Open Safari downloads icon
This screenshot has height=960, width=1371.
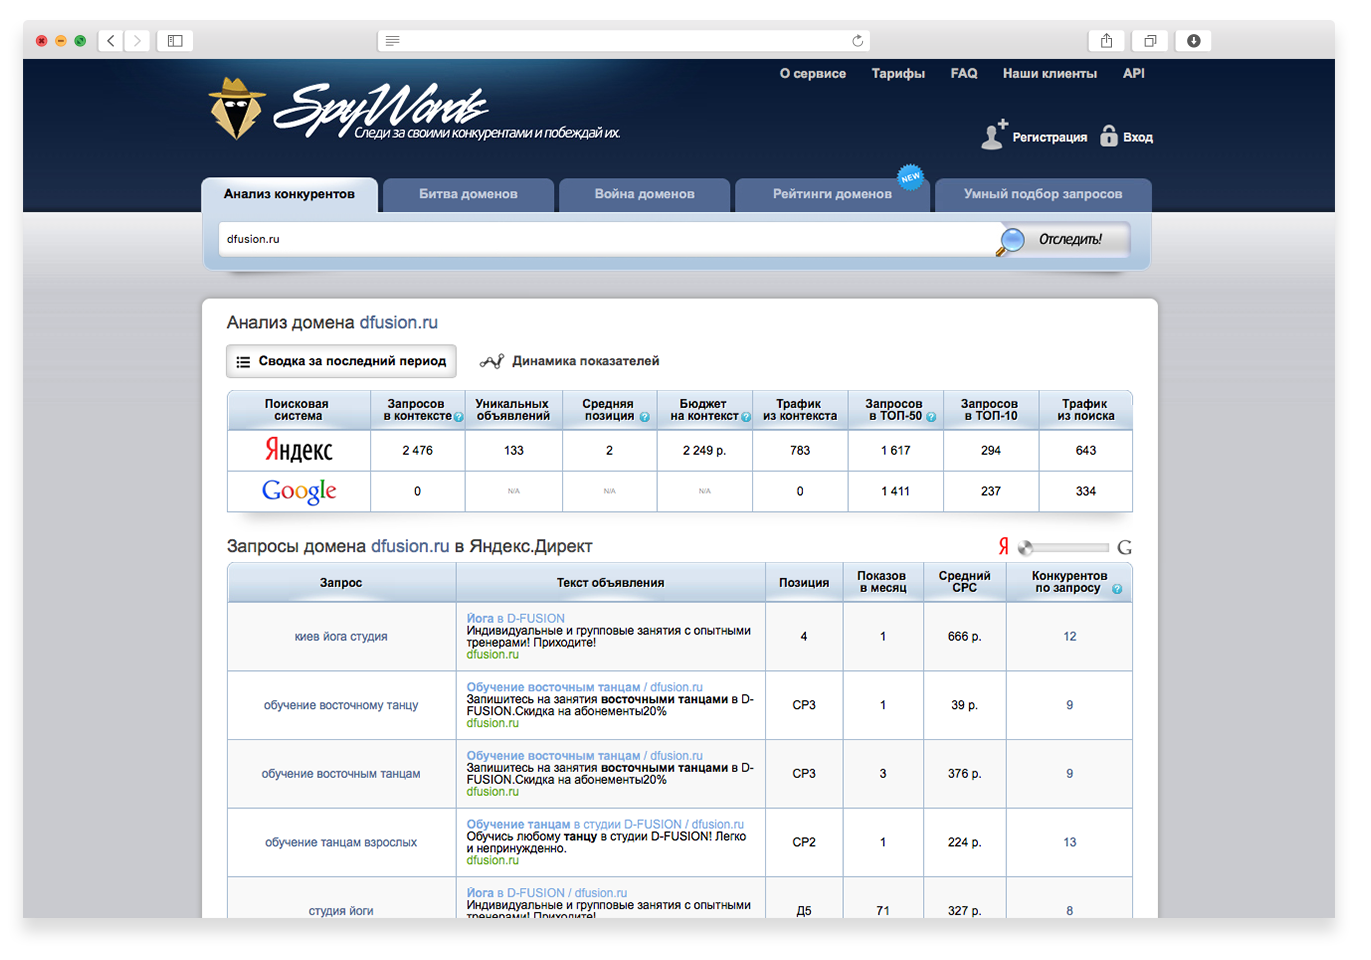click(x=1193, y=41)
